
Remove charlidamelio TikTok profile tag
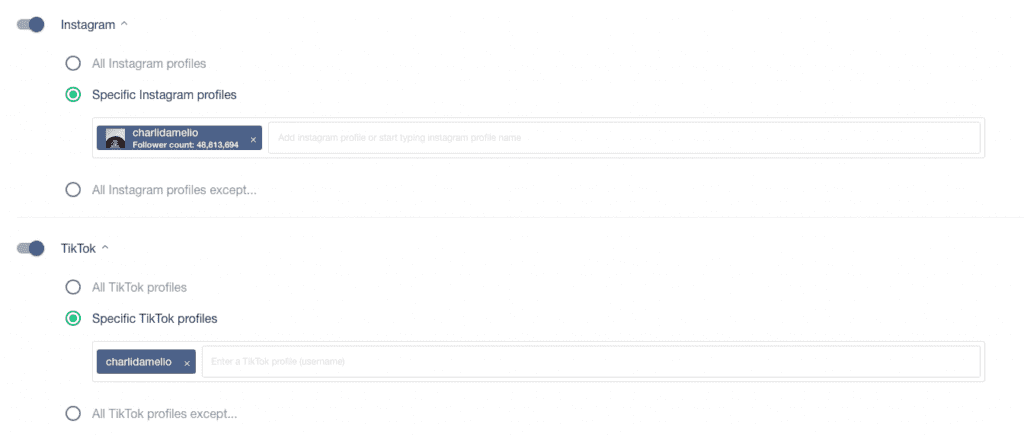[187, 363]
